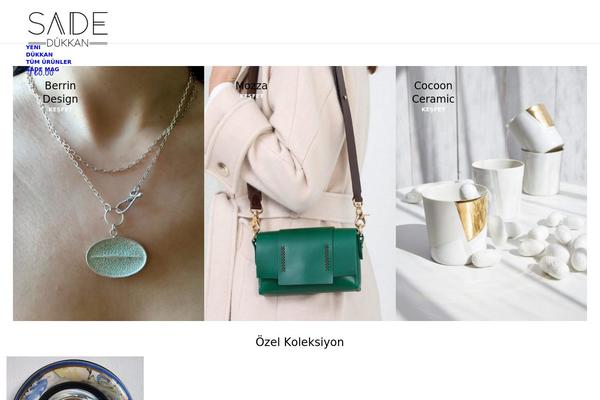Screen dimensions: 600x400
Task: Select the Mozza brand title
Action: (251, 85)
